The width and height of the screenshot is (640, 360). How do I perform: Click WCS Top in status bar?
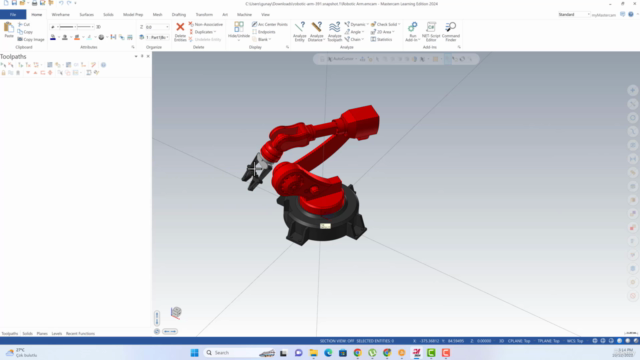[575, 341]
